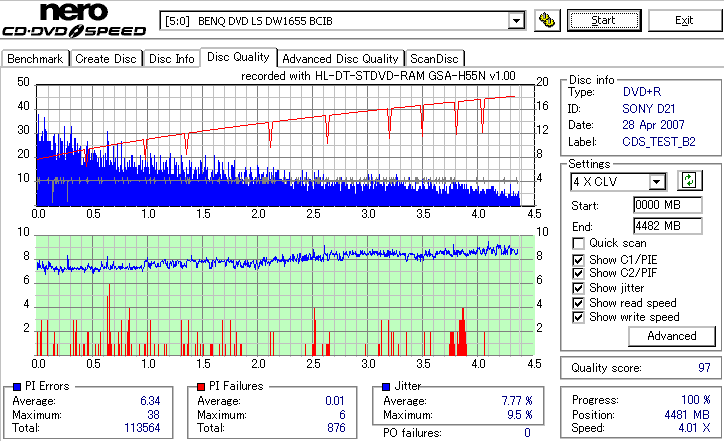Screen dimensions: 724x441
Task: Open the ScanDisc tab
Action: (434, 59)
